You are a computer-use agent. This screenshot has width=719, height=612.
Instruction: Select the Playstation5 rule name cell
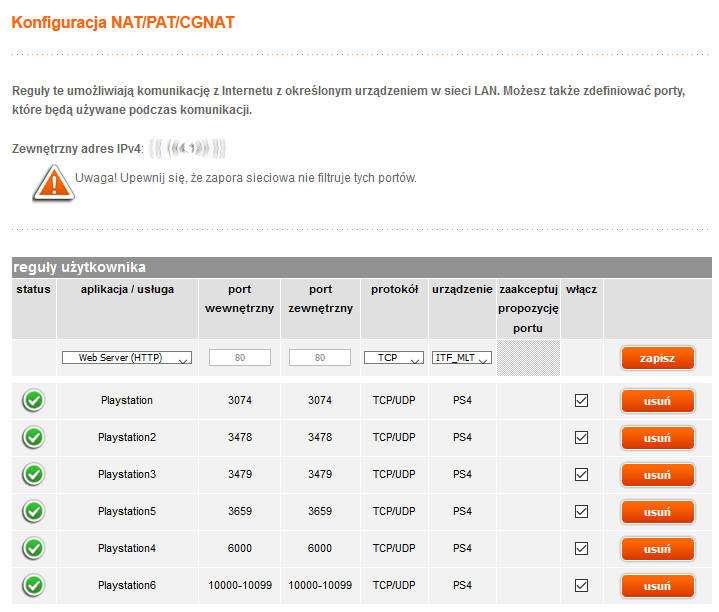[127, 511]
